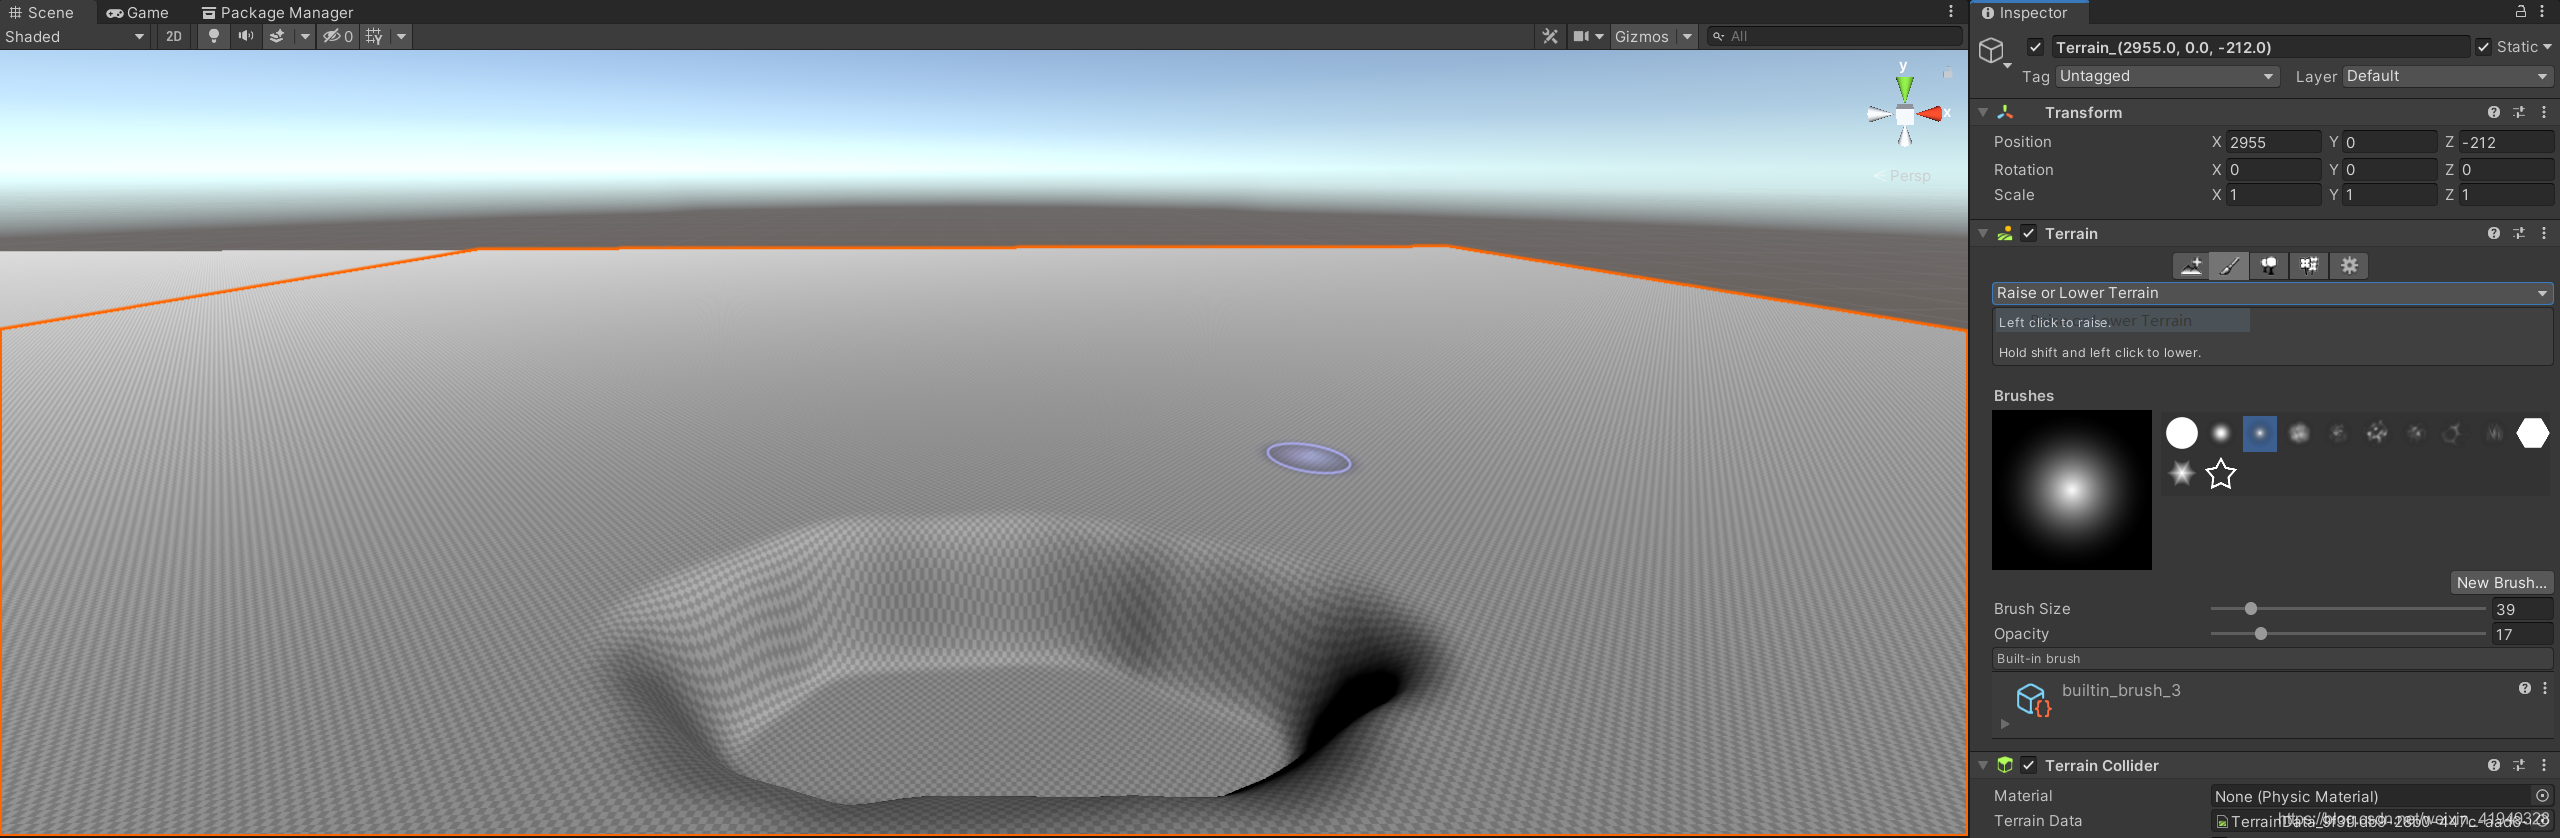This screenshot has width=2560, height=838.
Task: Toggle hidden objects visibility counter
Action: pyautogui.click(x=338, y=36)
